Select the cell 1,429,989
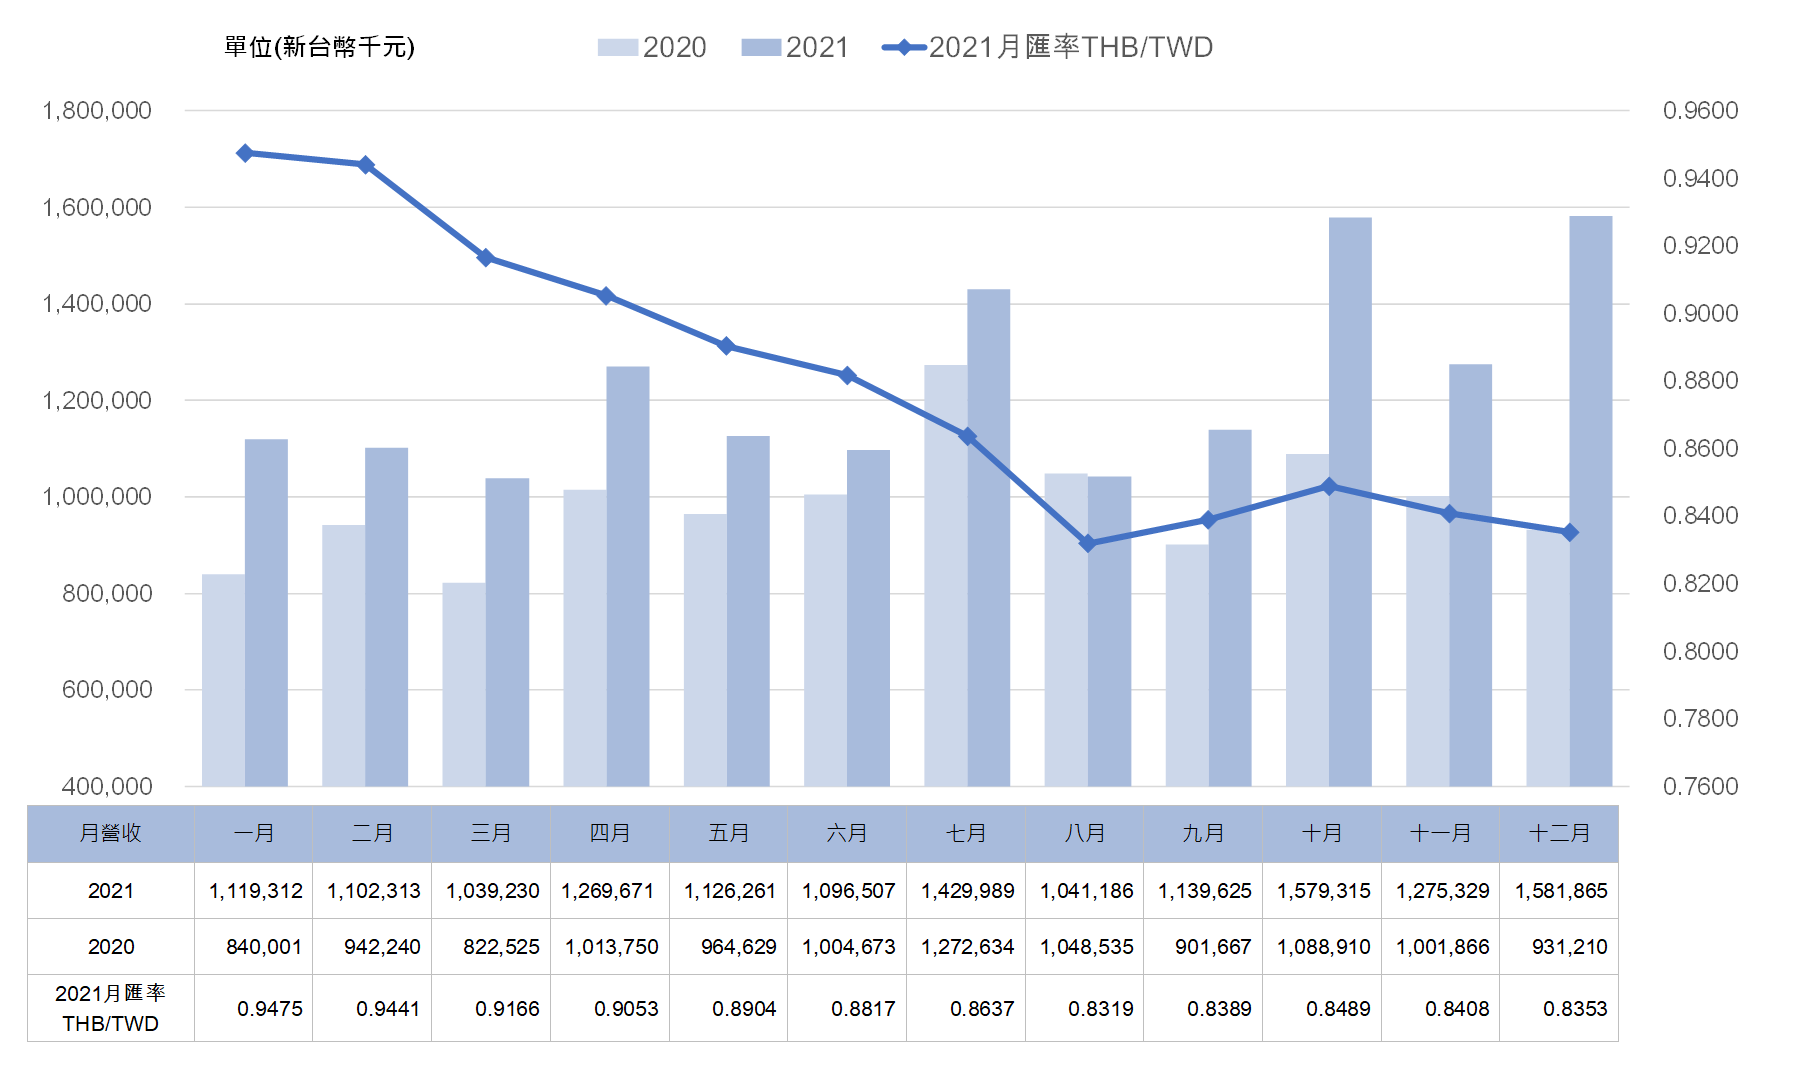The image size is (1802, 1071). tap(967, 891)
